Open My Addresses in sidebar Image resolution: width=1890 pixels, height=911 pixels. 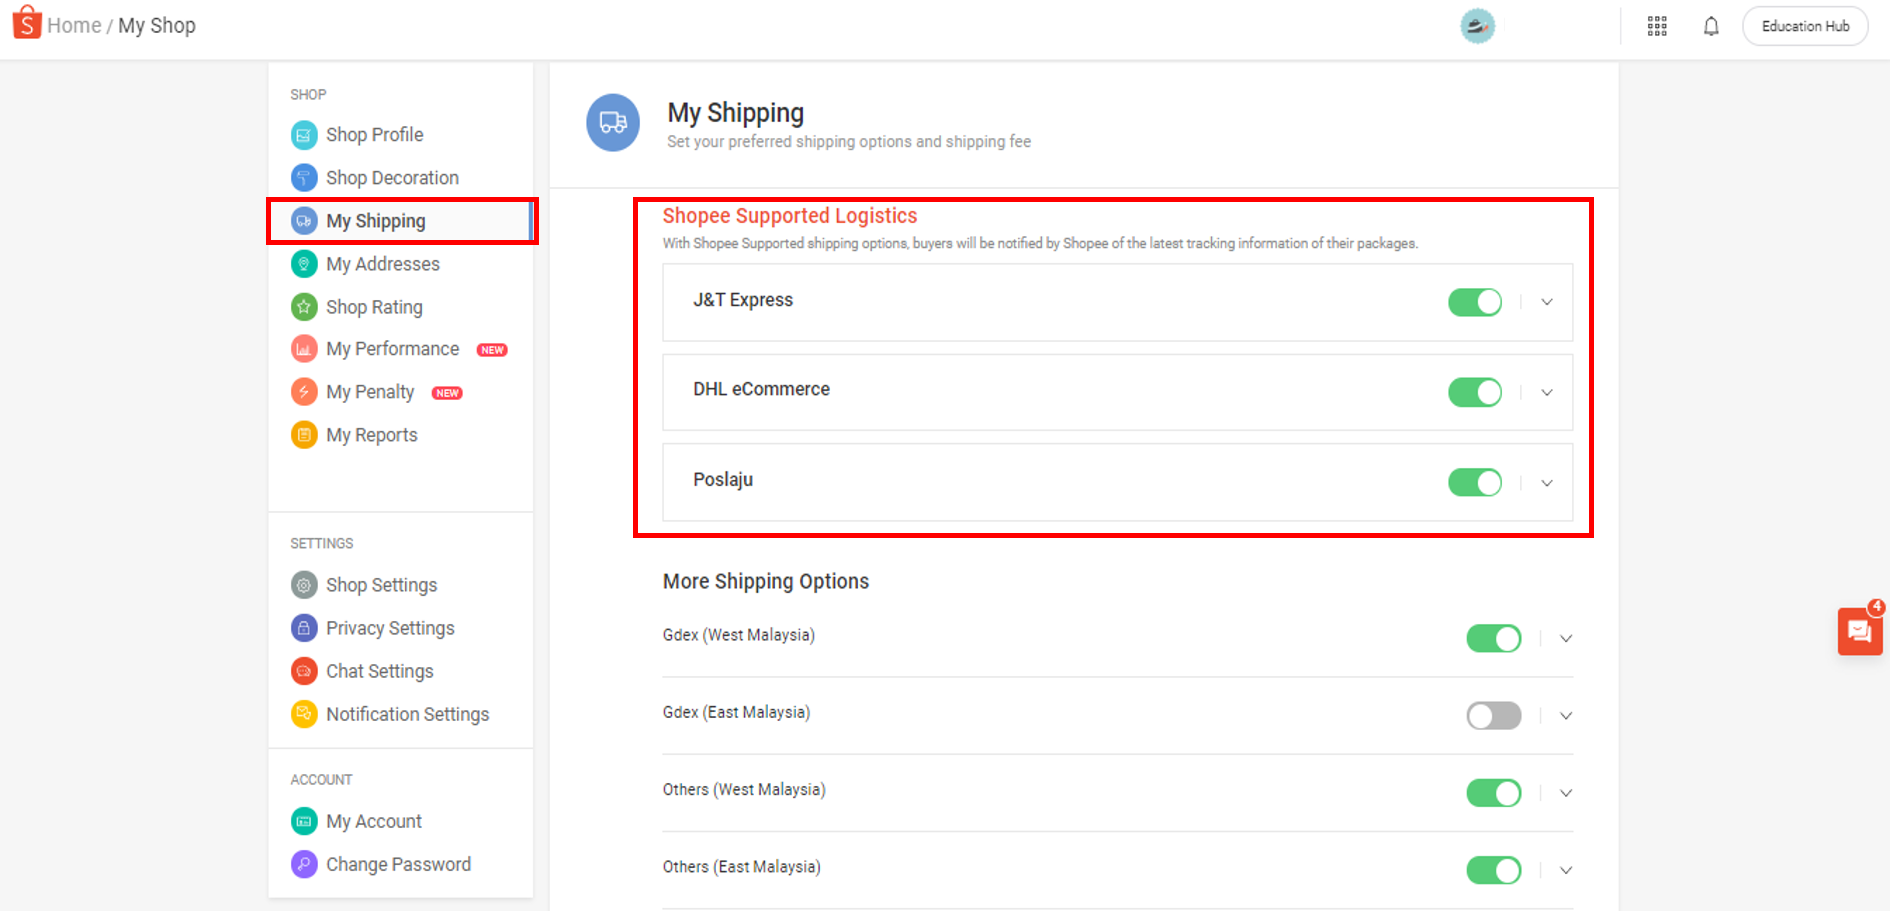(382, 264)
